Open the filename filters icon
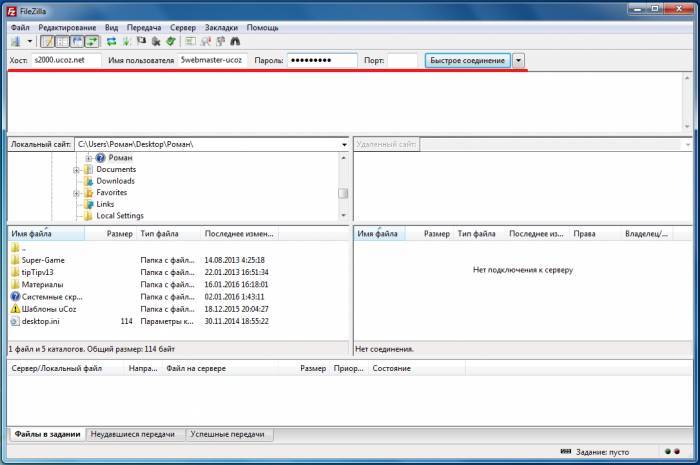 tap(191, 42)
